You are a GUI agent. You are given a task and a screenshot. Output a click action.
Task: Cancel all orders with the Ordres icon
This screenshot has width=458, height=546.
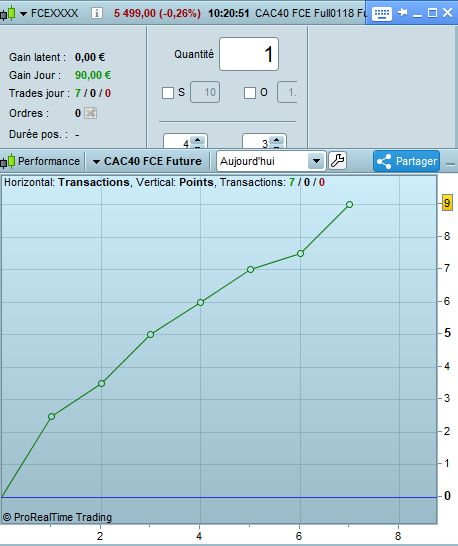[x=91, y=113]
